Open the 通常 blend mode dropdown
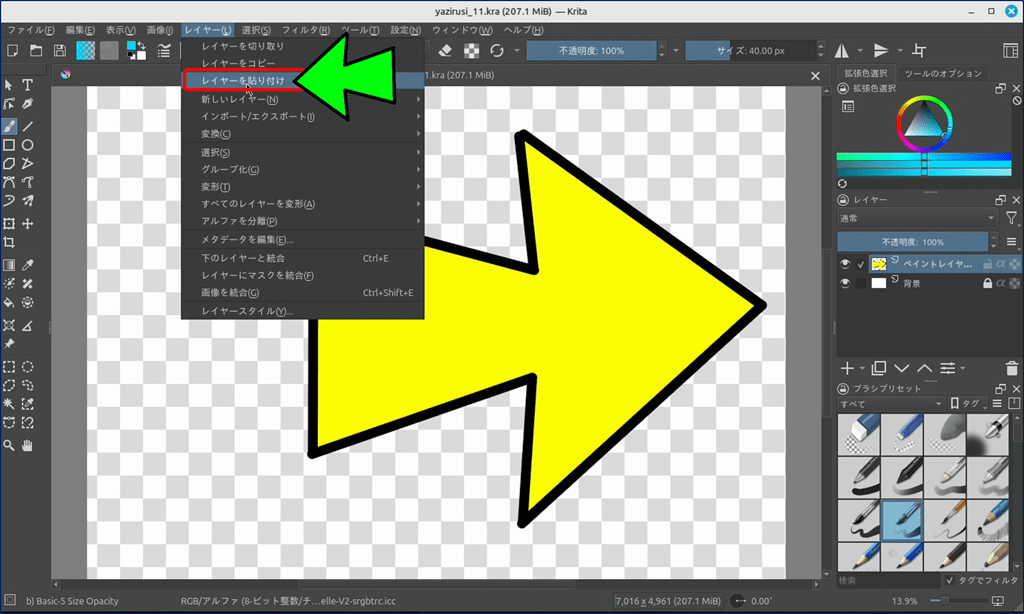1024x614 pixels. [917, 218]
